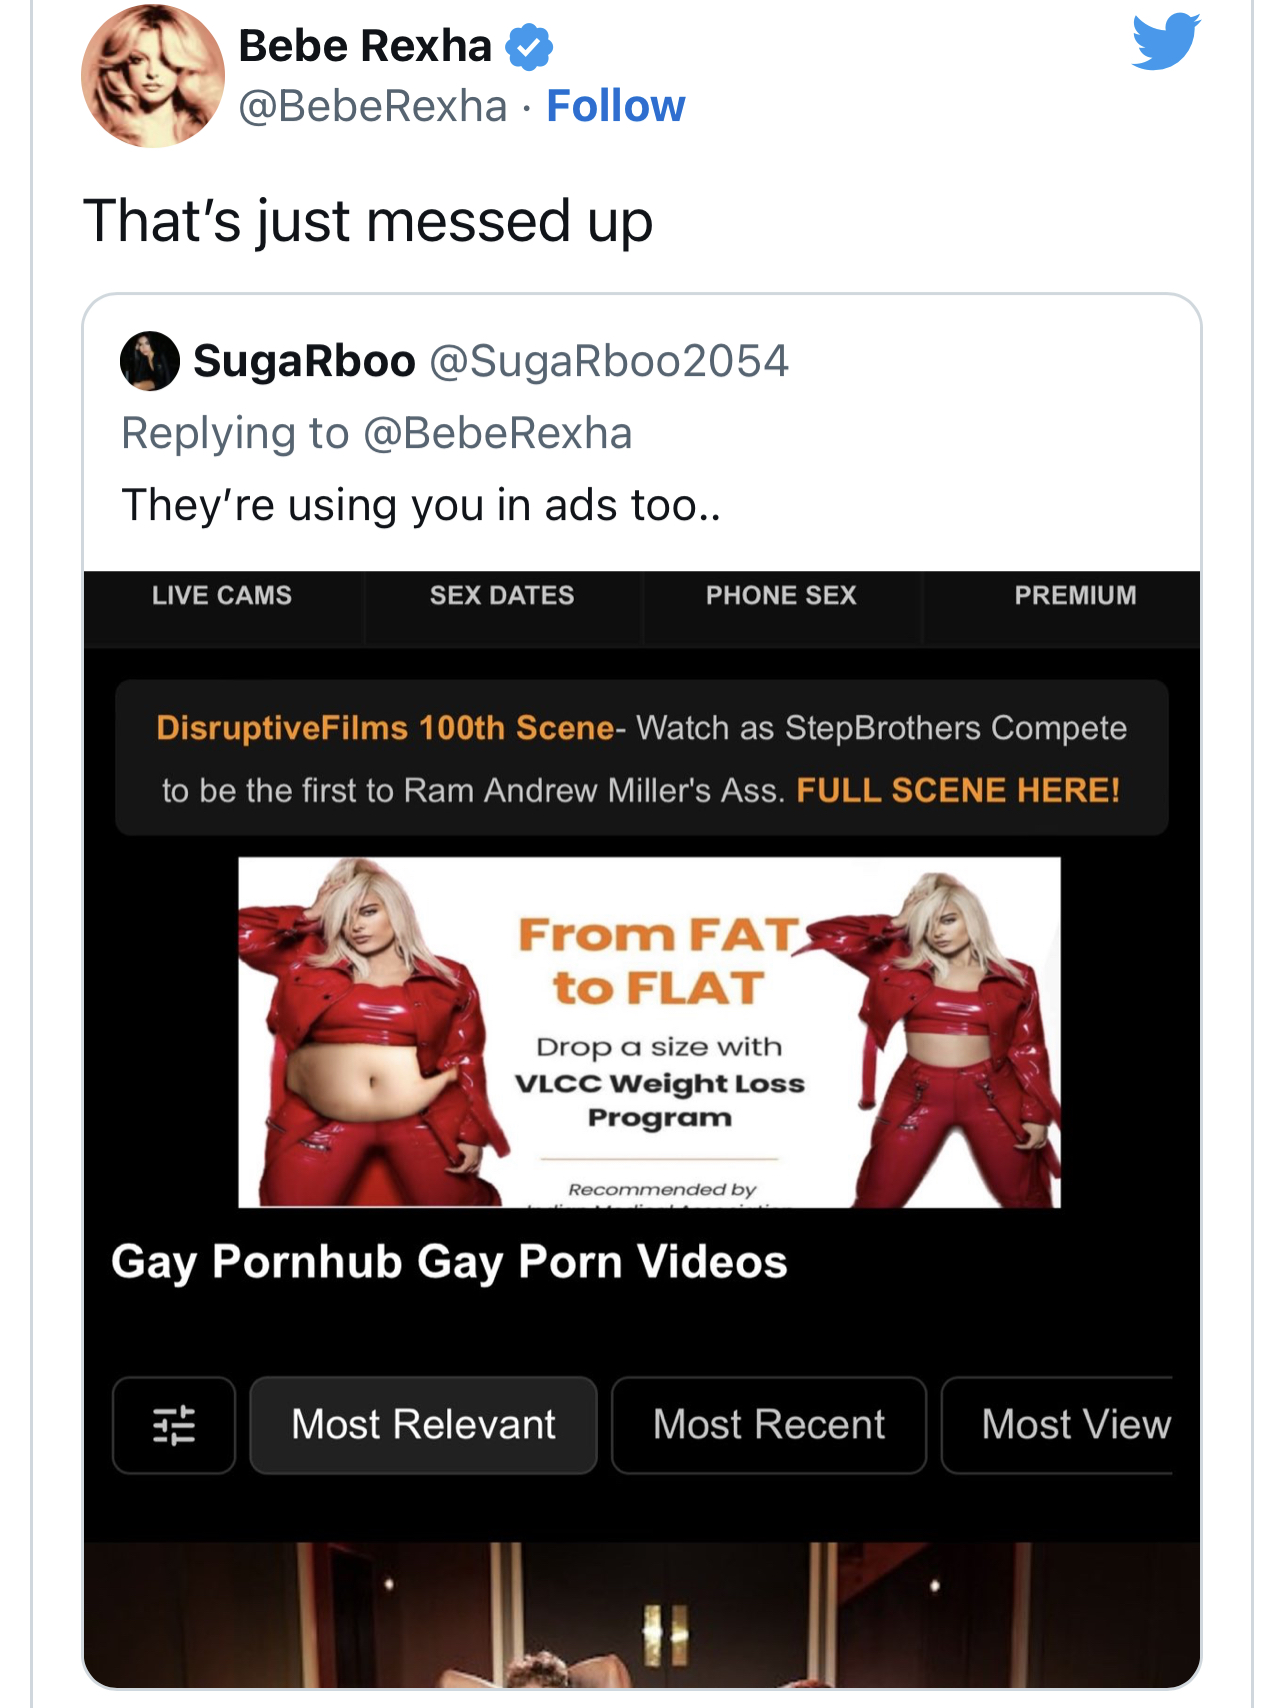Viewport: 1284px width, 1708px height.
Task: Go to the PHONE SEX tab
Action: 781,596
